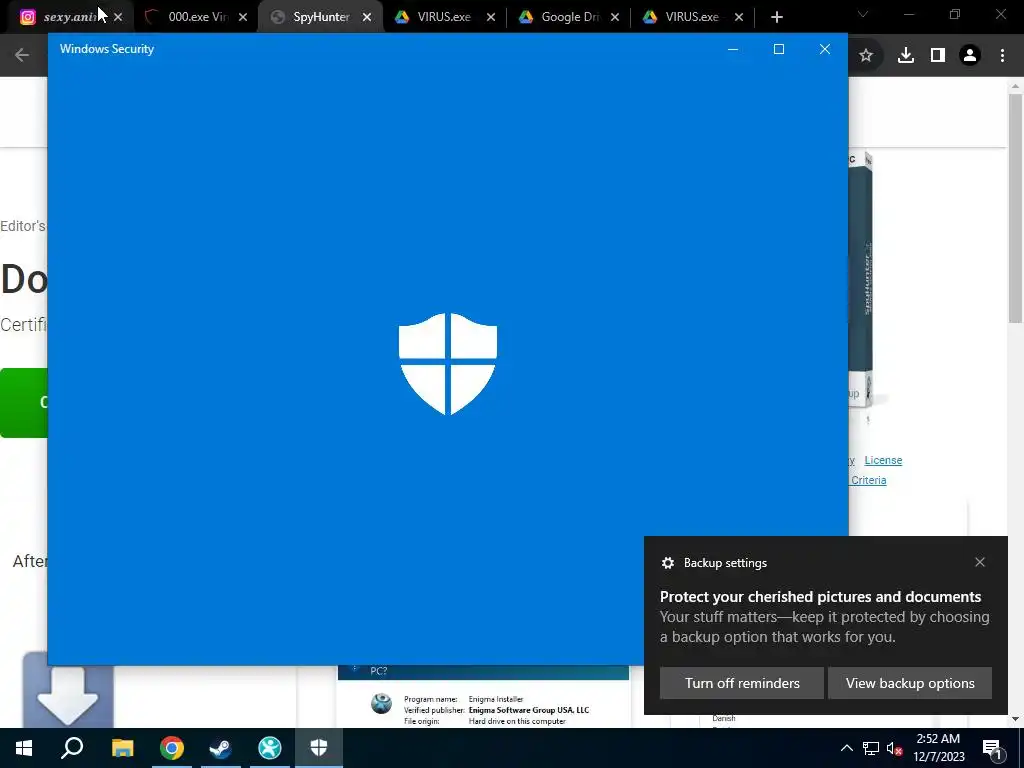This screenshot has width=1024, height=768.
Task: Go back in browser history
Action: coord(22,55)
